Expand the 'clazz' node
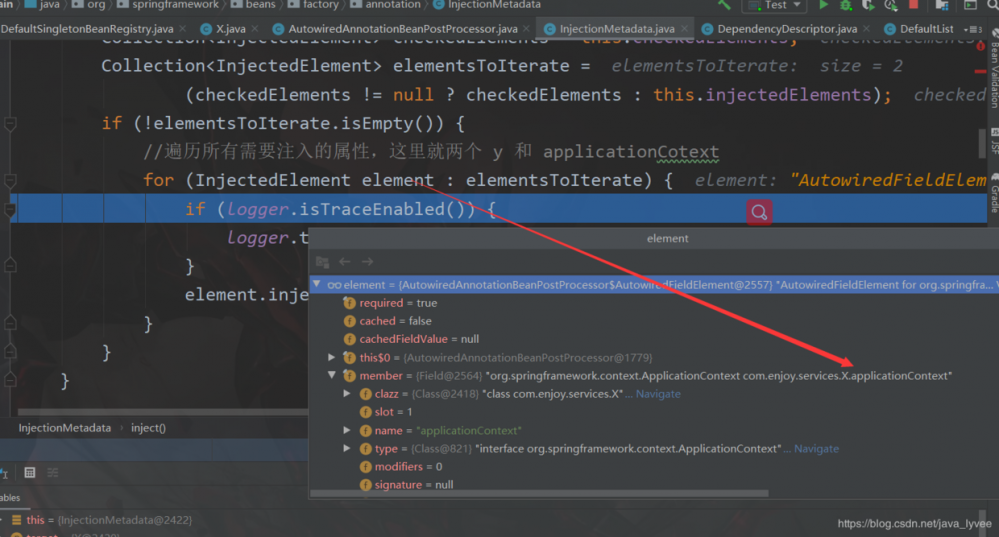 [x=347, y=394]
